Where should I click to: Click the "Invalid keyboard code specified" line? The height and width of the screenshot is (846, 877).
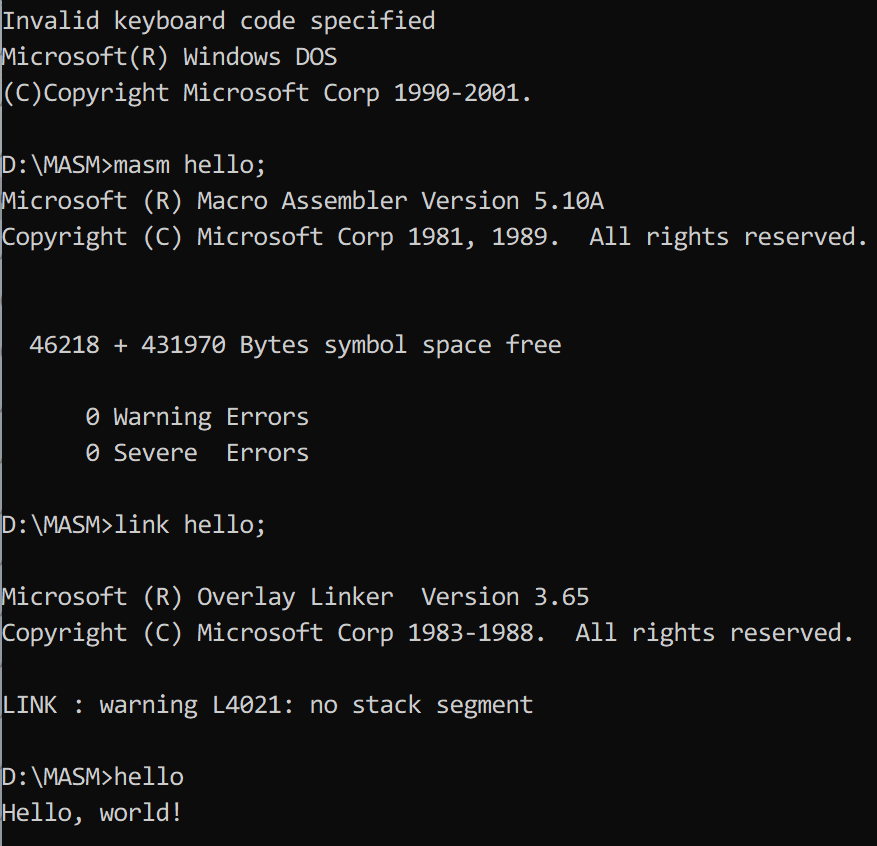(218, 21)
